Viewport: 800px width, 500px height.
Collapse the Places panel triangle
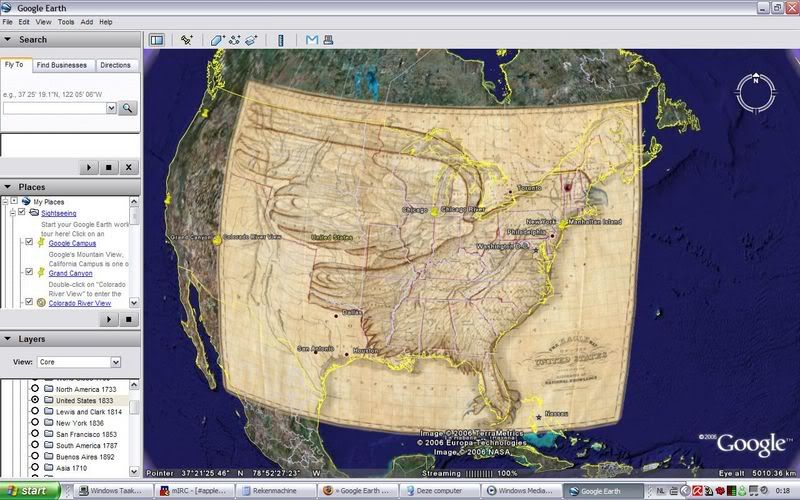coord(8,187)
